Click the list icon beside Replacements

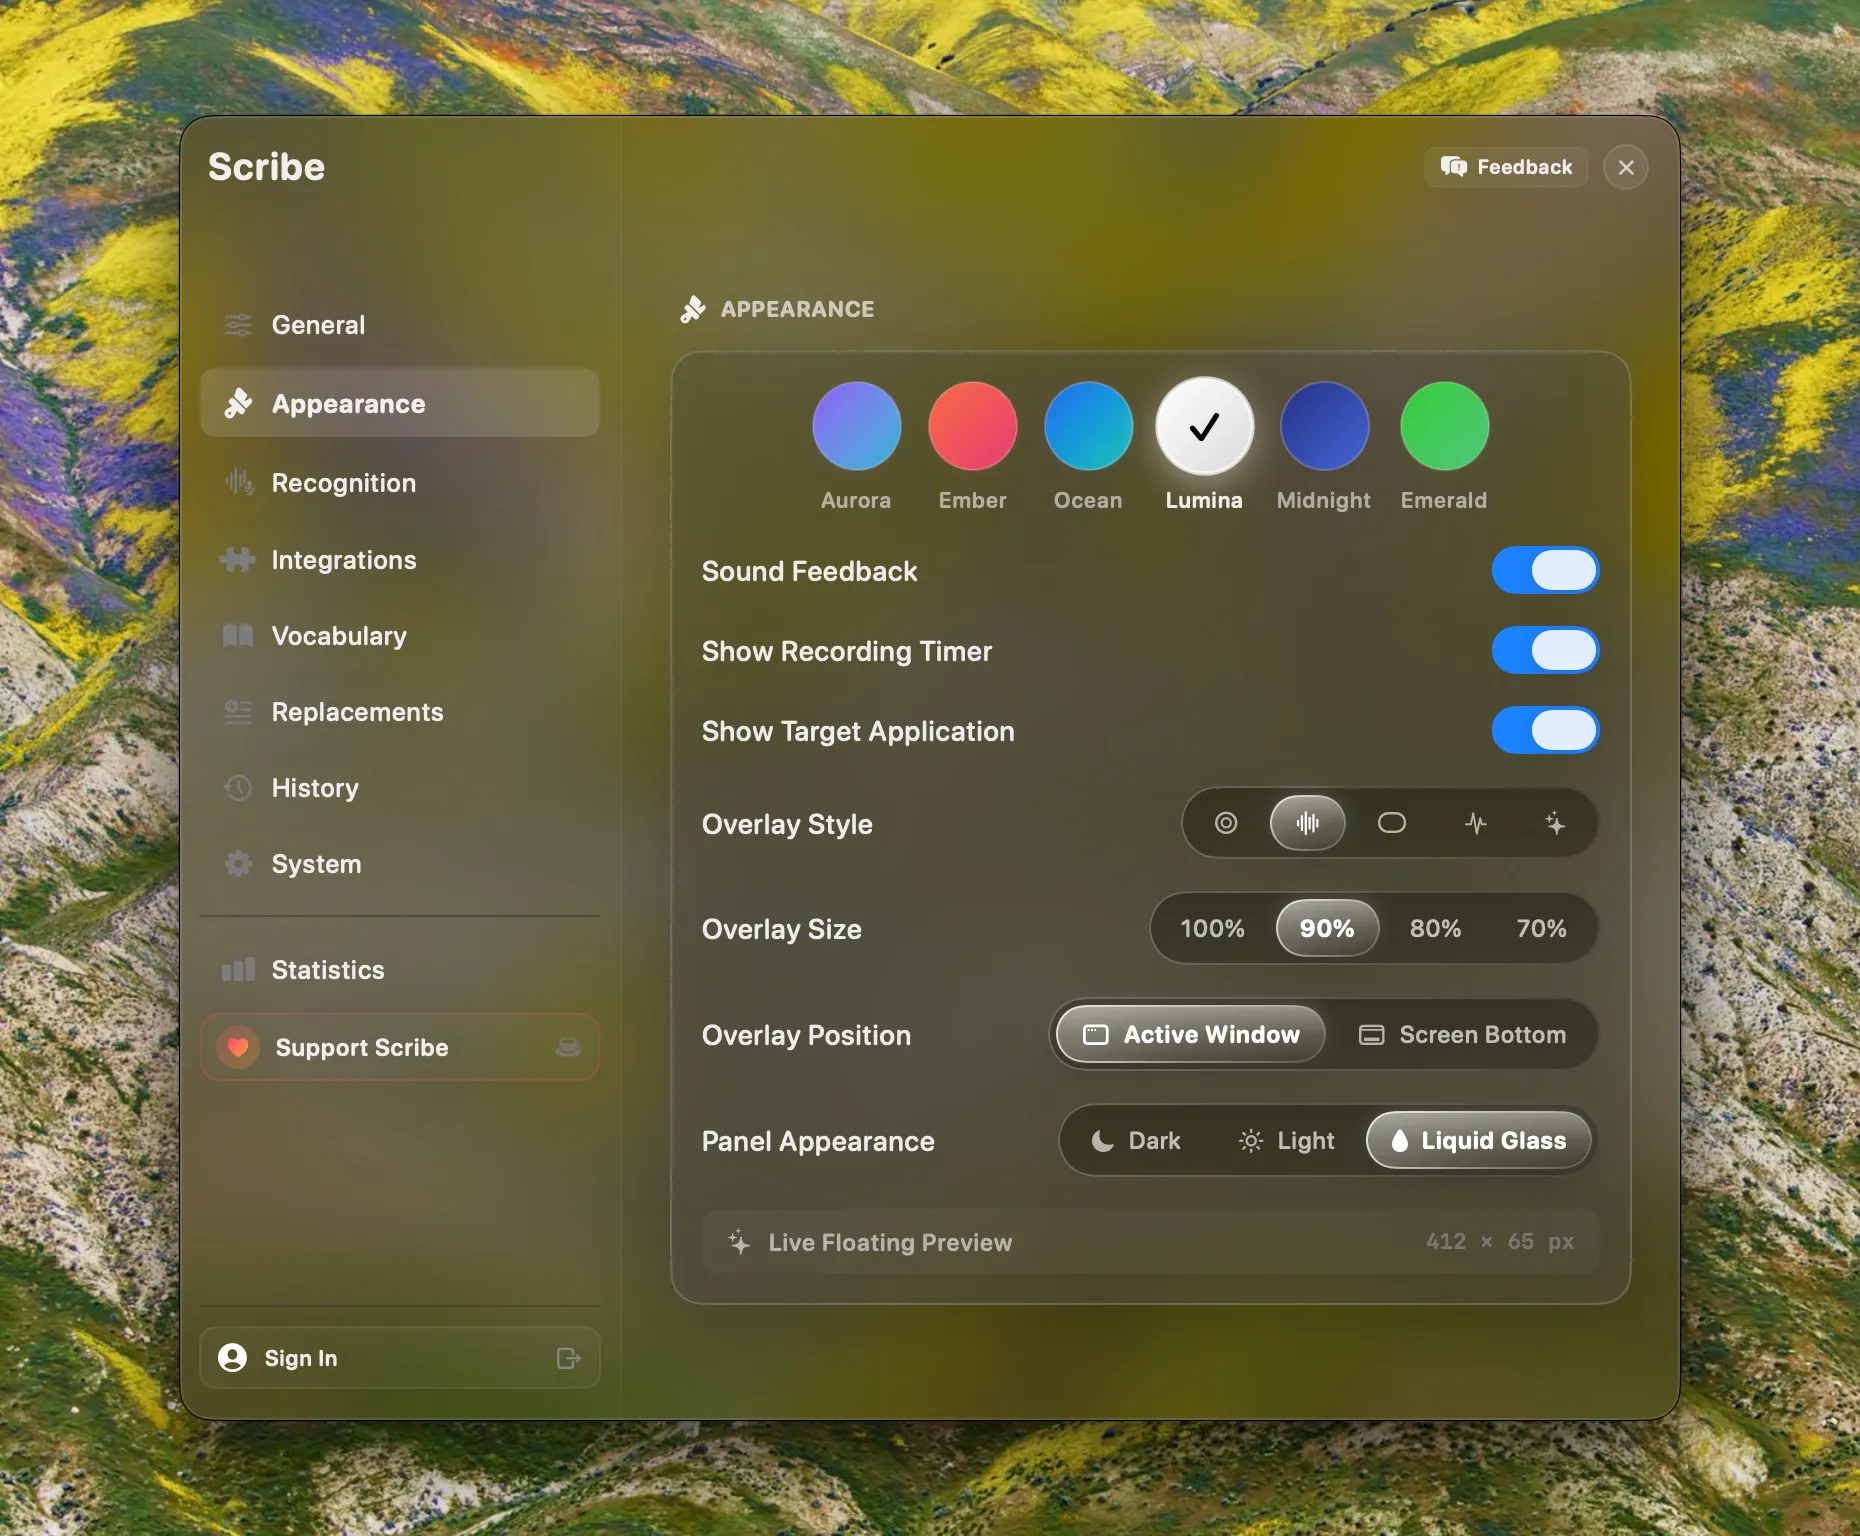238,712
